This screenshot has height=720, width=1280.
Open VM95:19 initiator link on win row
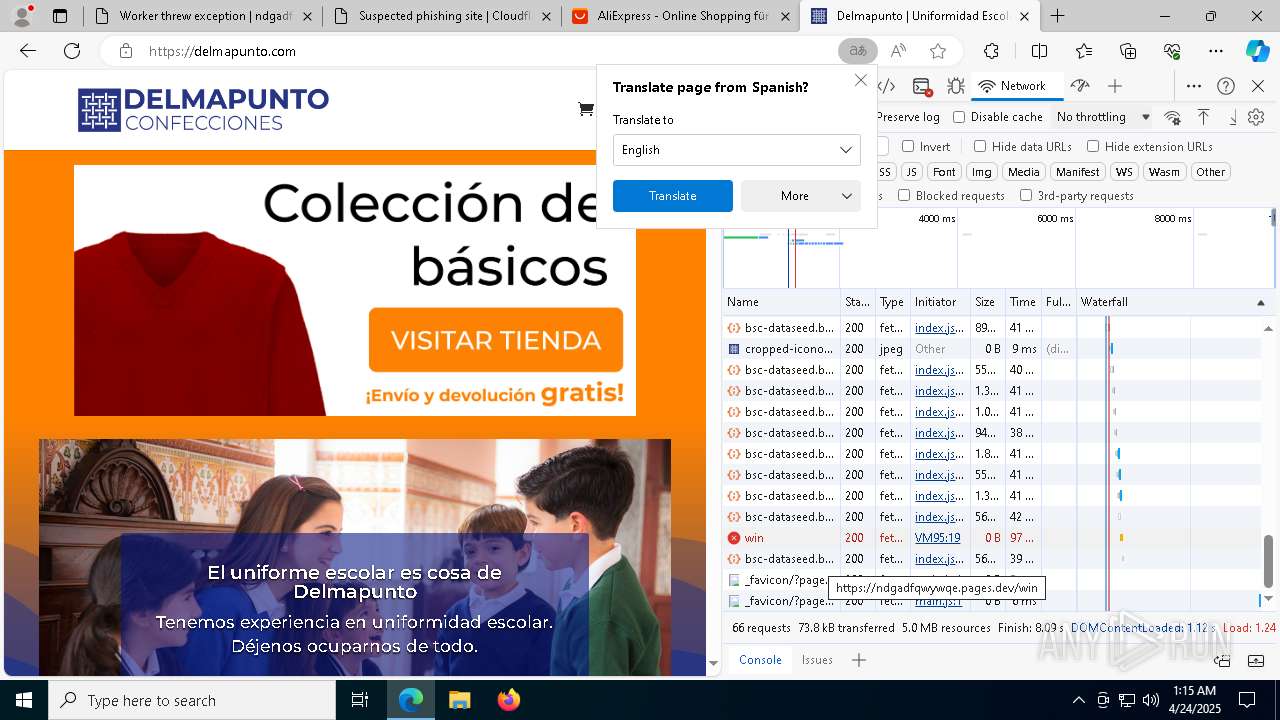[x=937, y=538]
